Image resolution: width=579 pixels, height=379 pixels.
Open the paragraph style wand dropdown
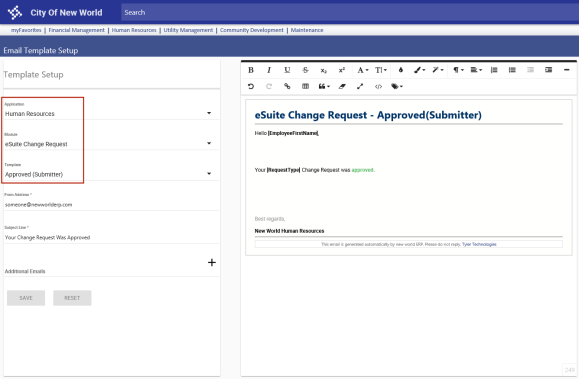[x=438, y=70]
